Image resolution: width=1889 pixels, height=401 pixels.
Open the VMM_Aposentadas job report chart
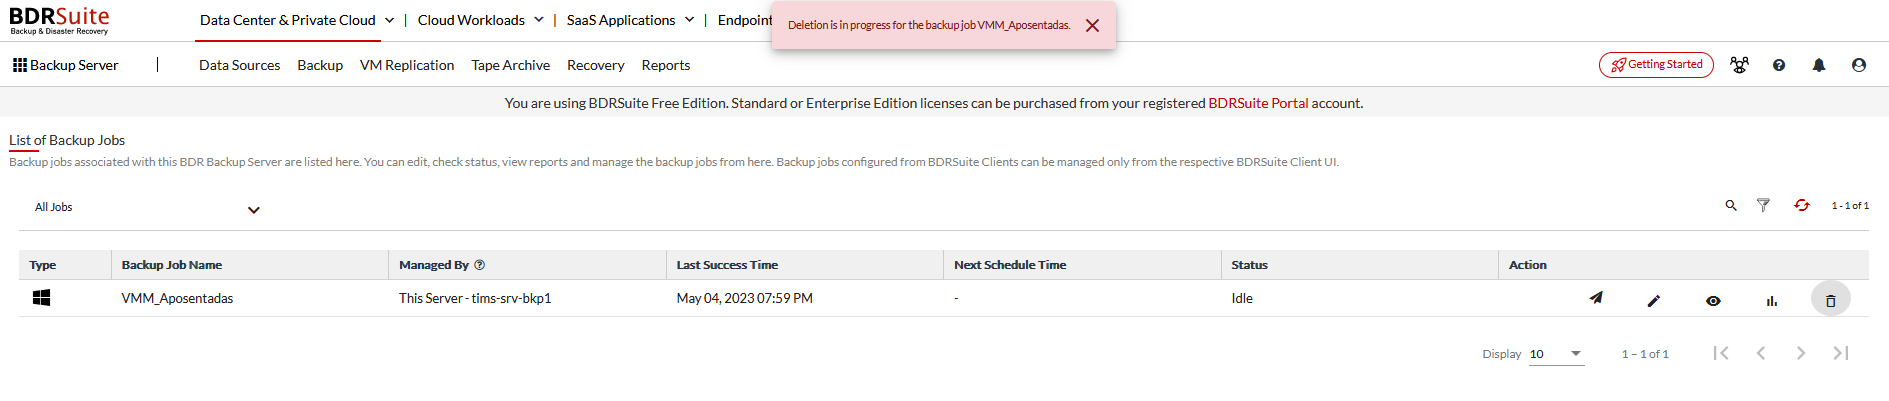pyautogui.click(x=1771, y=300)
